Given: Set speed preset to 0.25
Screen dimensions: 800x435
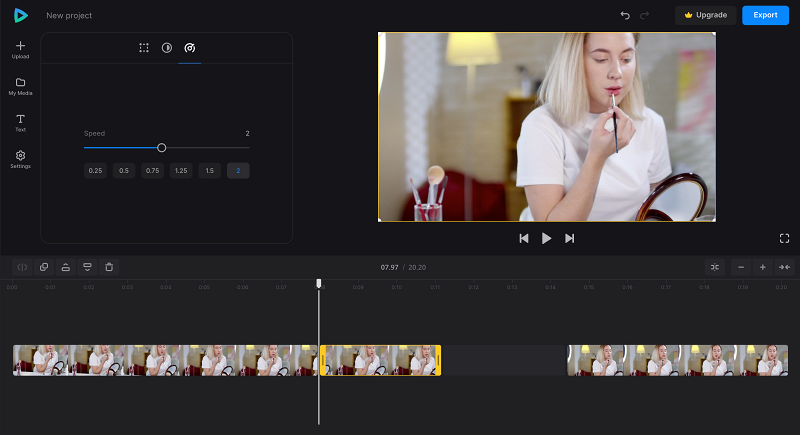Looking at the screenshot, I should point(95,171).
